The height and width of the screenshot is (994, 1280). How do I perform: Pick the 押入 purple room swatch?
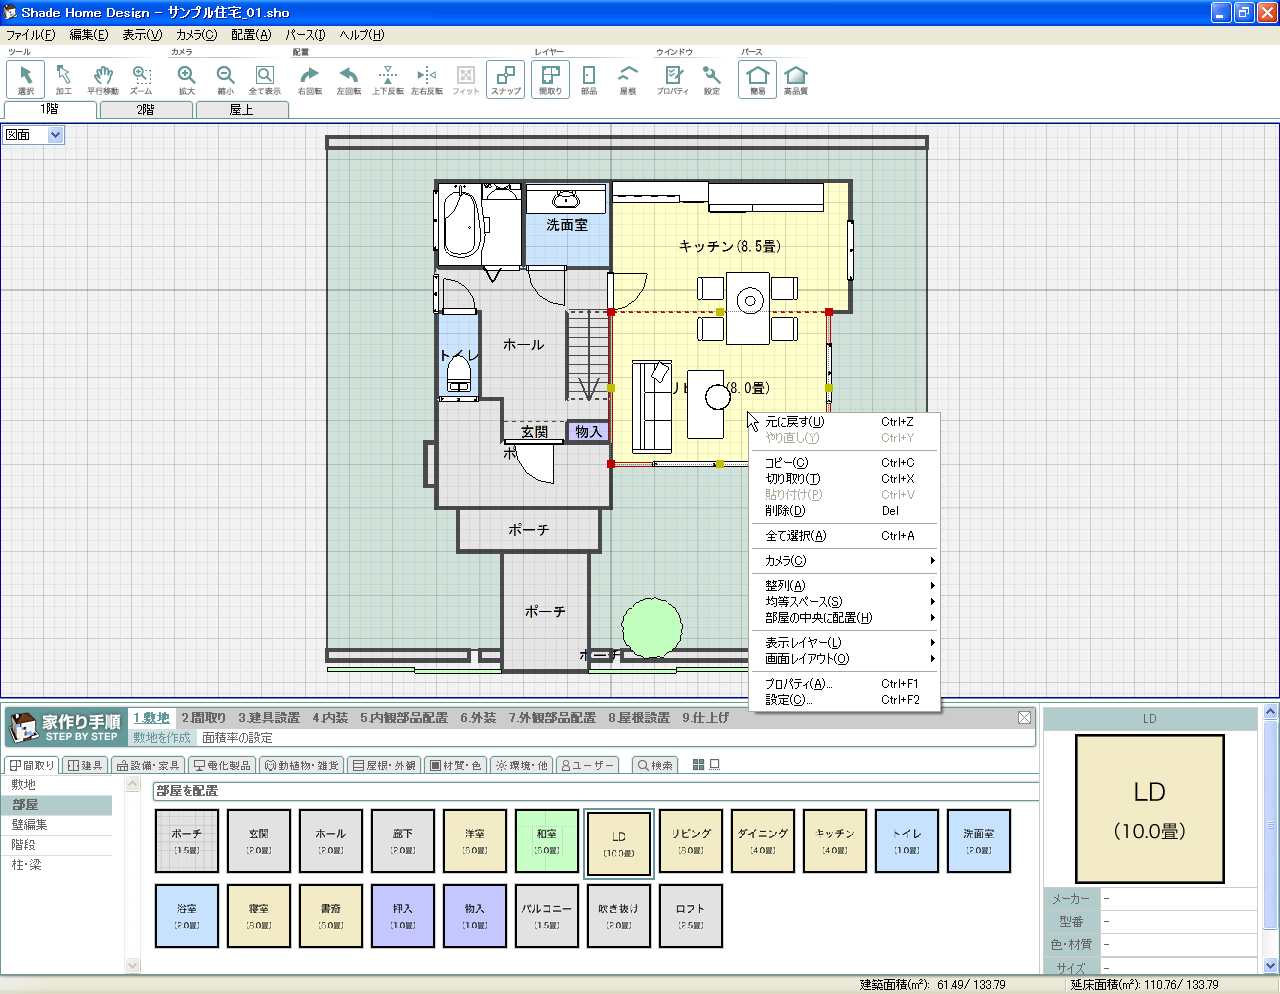pos(403,916)
